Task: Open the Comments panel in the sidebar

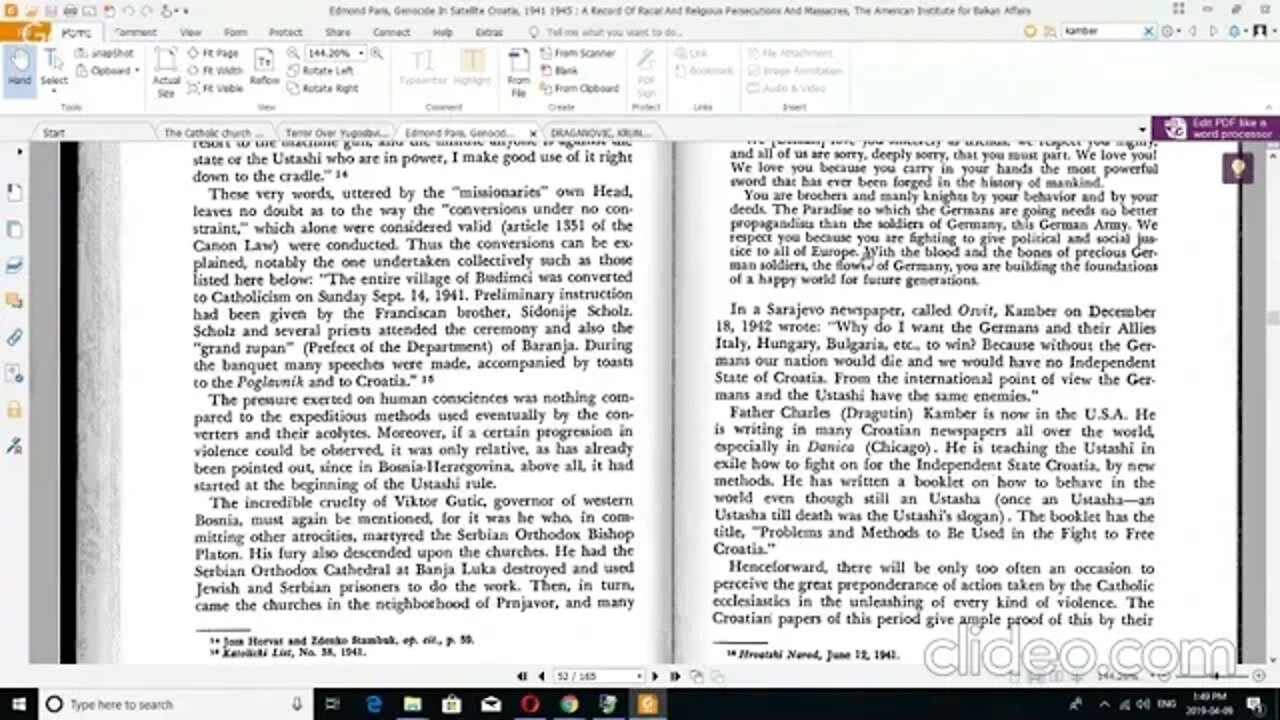Action: (x=14, y=300)
